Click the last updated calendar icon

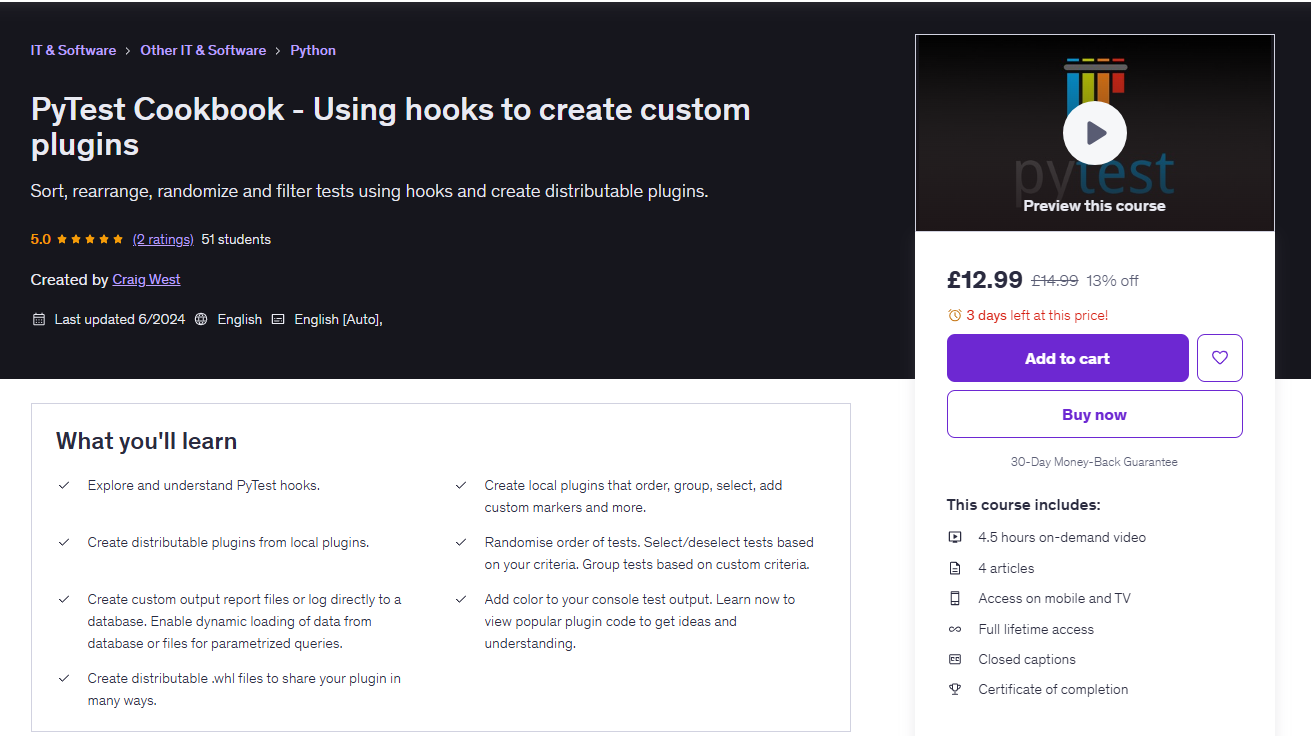[39, 320]
